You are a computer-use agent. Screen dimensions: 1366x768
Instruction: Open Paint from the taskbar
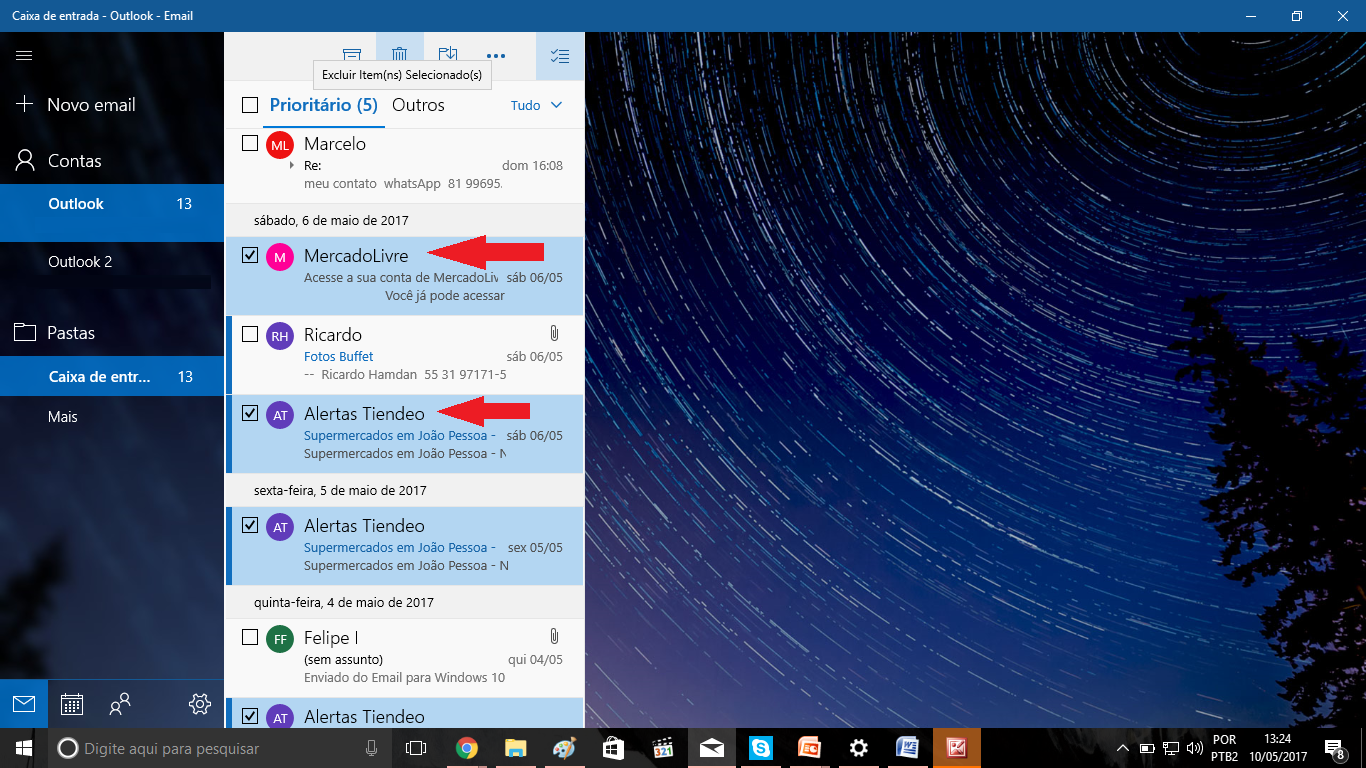tap(564, 748)
